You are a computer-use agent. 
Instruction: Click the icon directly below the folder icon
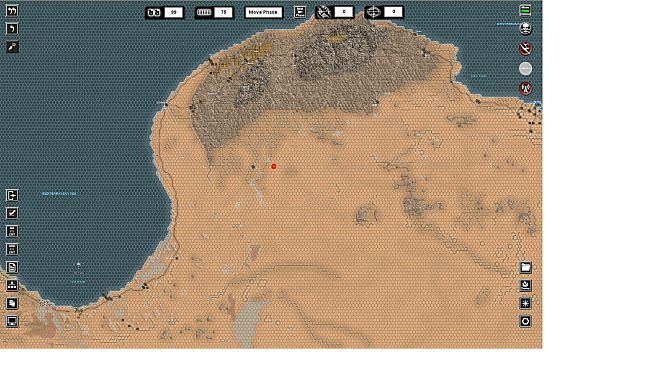tap(526, 285)
